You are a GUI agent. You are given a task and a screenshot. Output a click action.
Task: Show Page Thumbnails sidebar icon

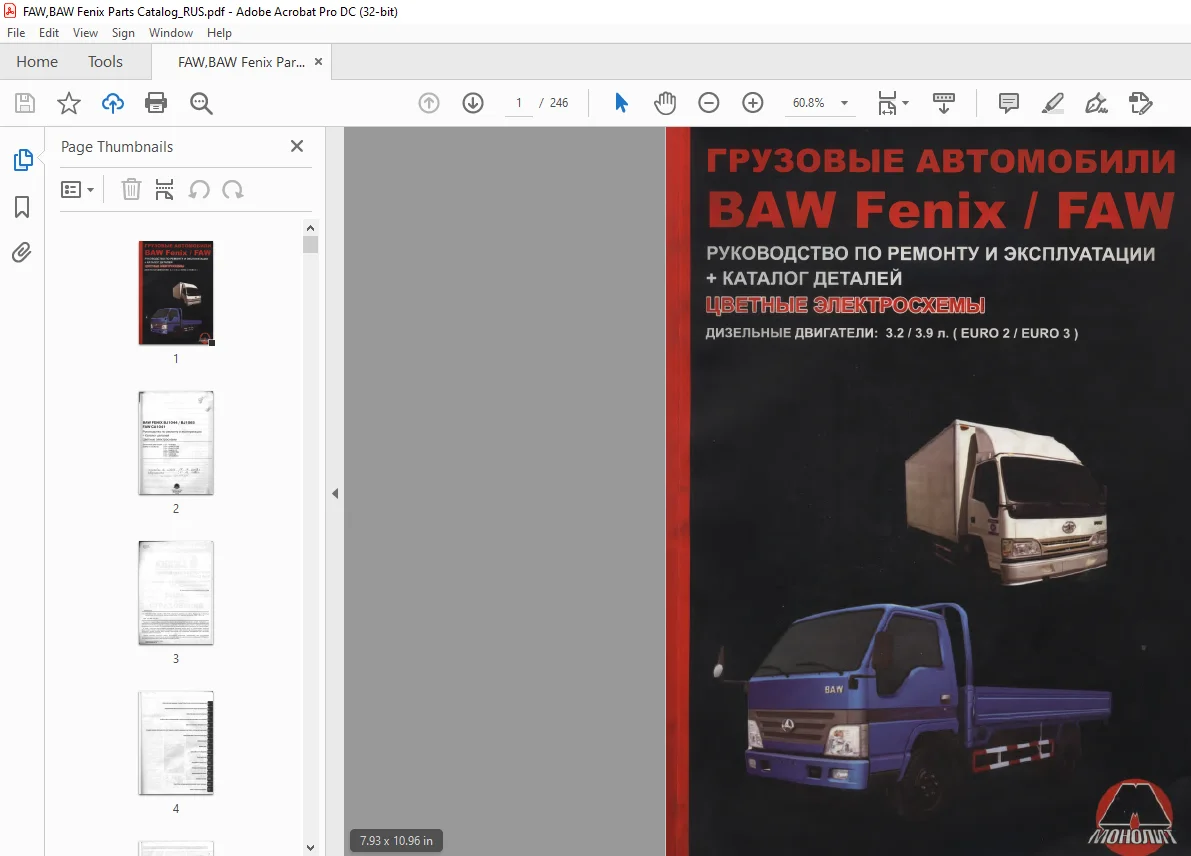23,160
